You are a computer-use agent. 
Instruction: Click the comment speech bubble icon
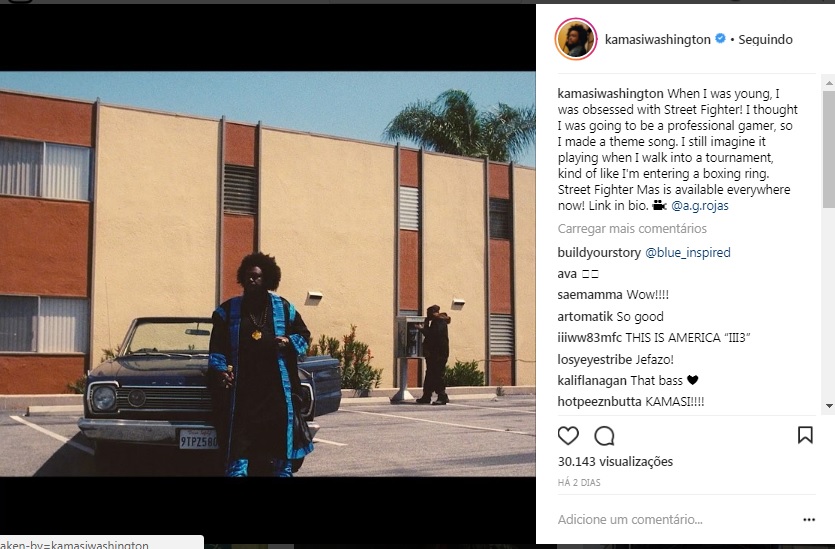pos(604,436)
